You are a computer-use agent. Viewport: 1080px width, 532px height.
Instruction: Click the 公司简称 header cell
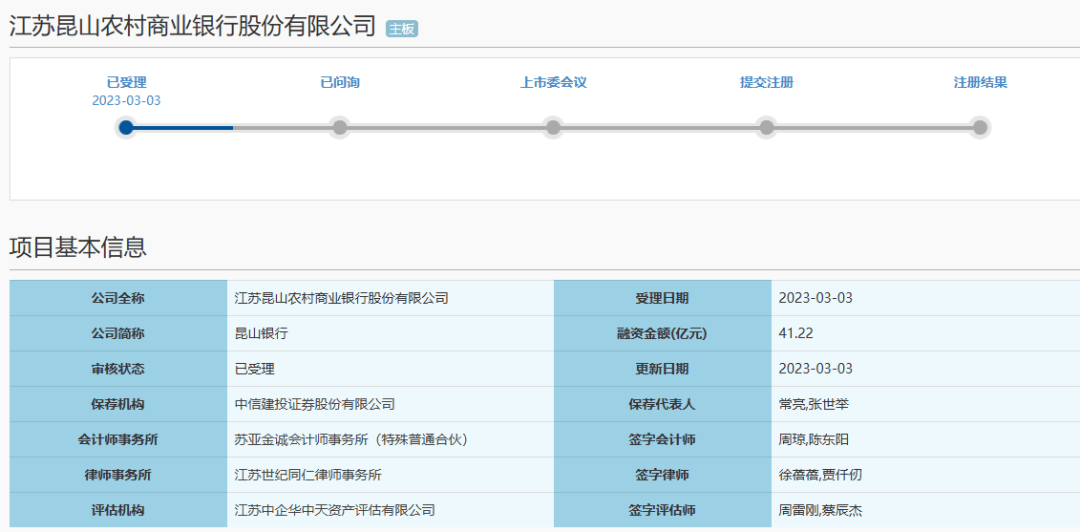118,334
